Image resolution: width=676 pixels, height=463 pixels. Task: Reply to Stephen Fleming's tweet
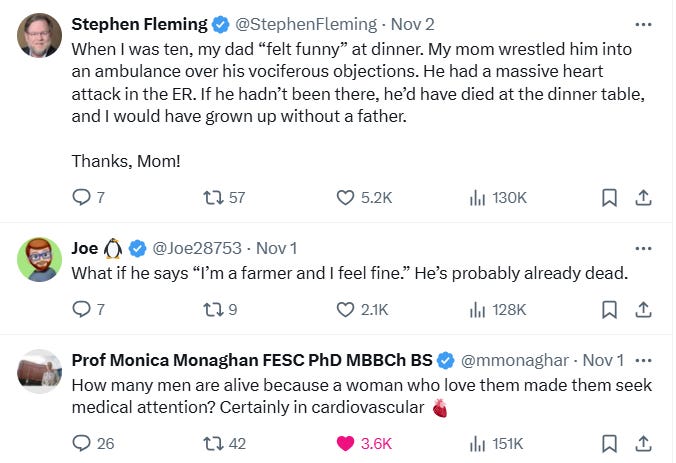pyautogui.click(x=82, y=198)
